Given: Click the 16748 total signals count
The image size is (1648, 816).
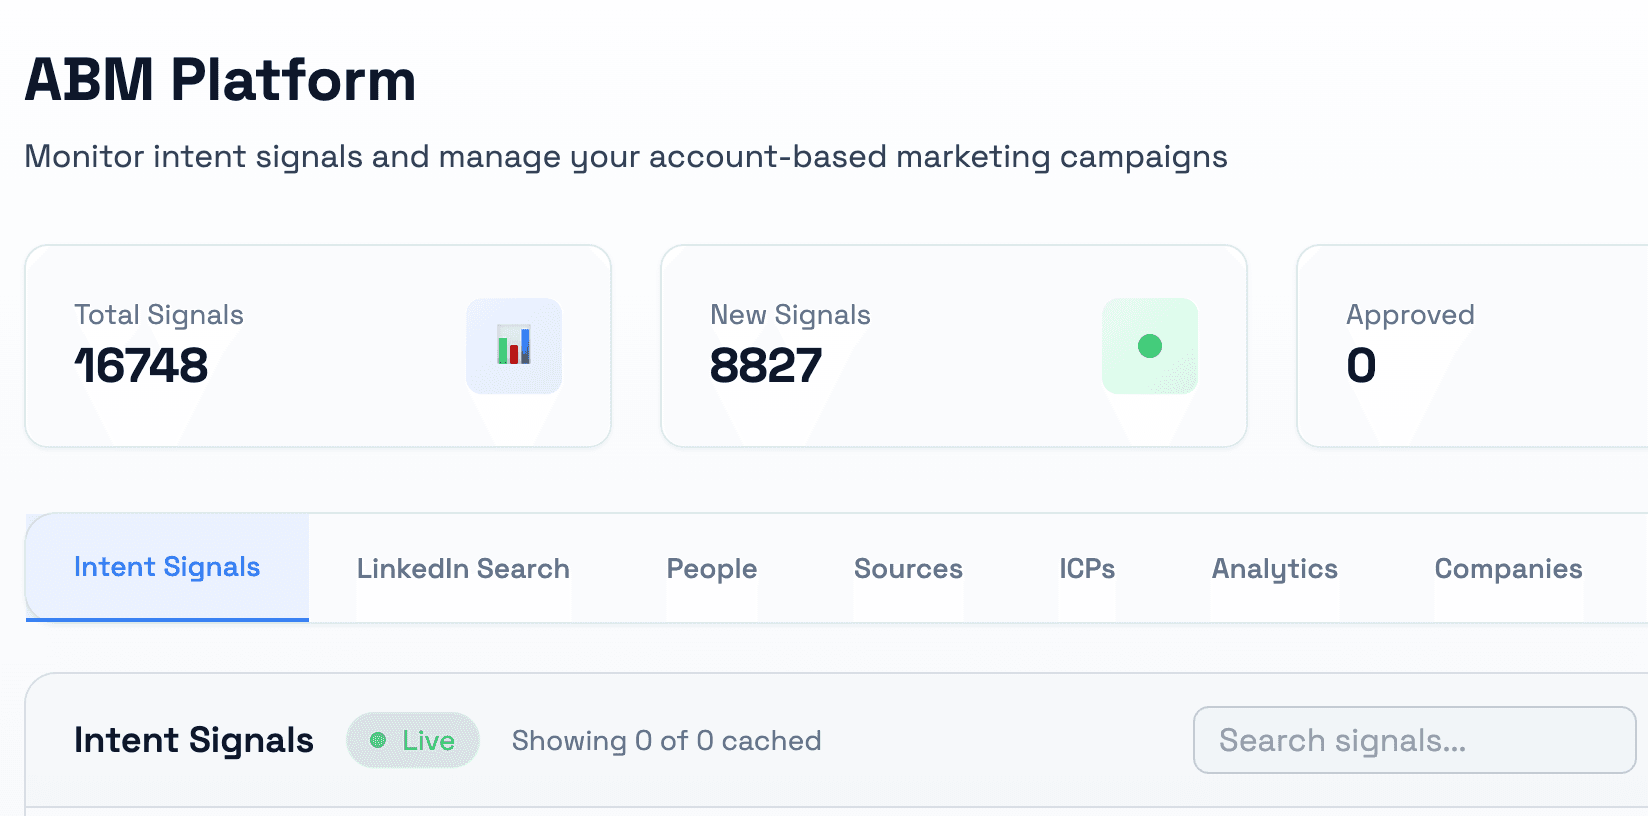Looking at the screenshot, I should [x=142, y=365].
